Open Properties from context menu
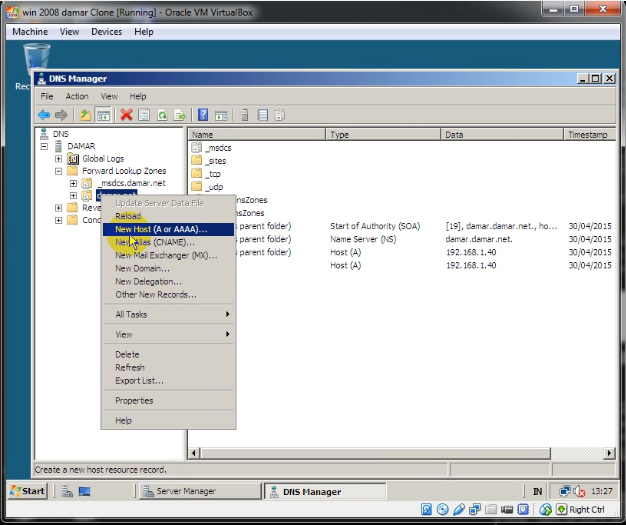The height and width of the screenshot is (525, 626). pyautogui.click(x=168, y=400)
